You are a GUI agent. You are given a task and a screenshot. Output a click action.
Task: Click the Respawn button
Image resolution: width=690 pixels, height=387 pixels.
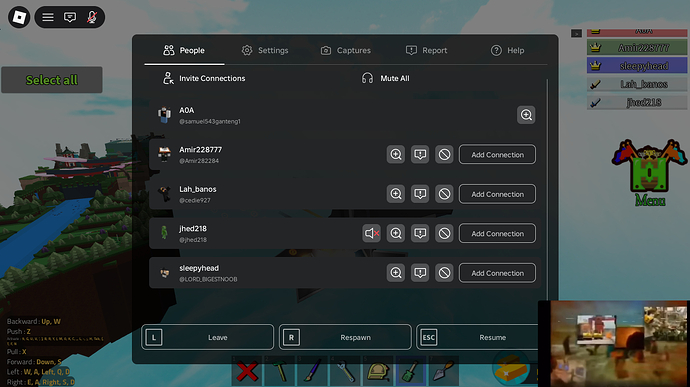pos(345,337)
